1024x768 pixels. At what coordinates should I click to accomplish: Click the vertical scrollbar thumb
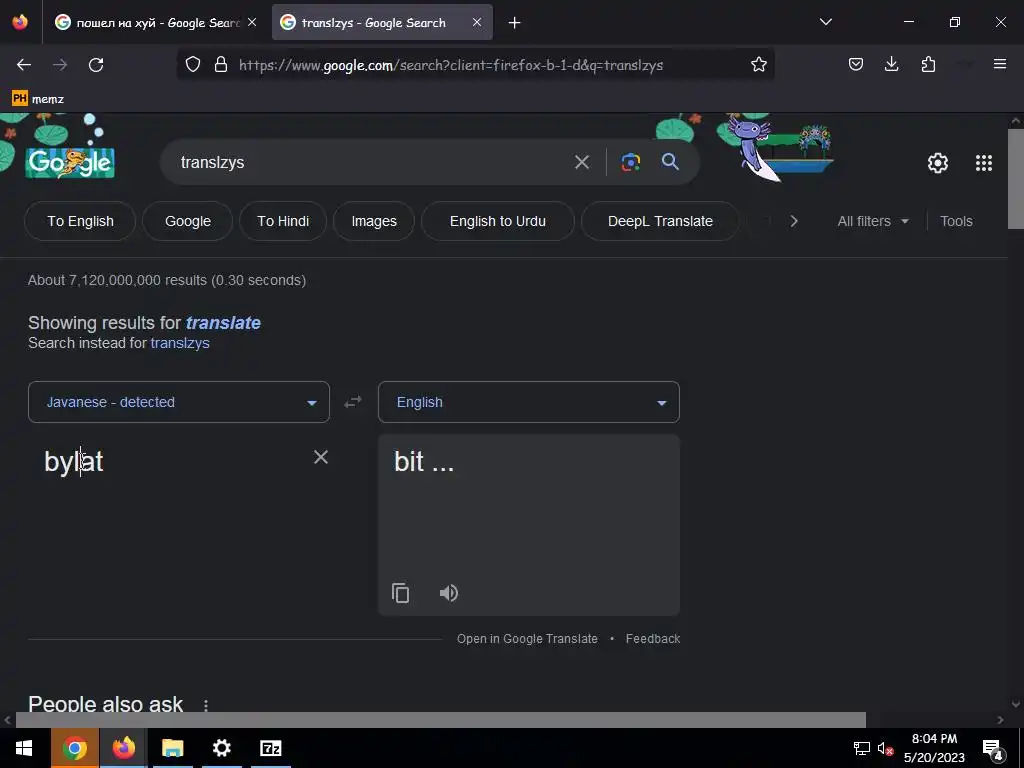(x=1016, y=179)
